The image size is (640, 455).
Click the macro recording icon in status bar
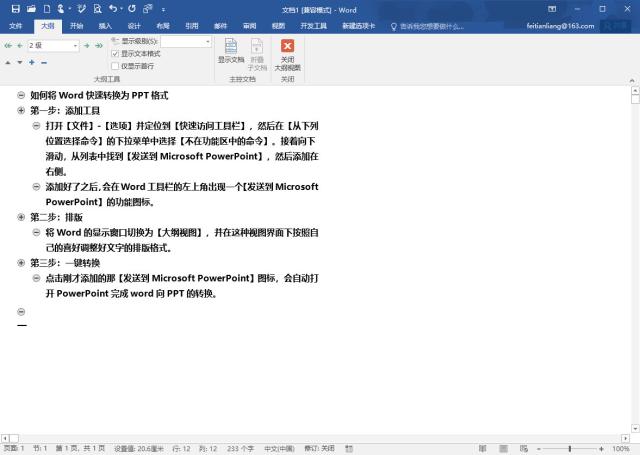(349, 448)
